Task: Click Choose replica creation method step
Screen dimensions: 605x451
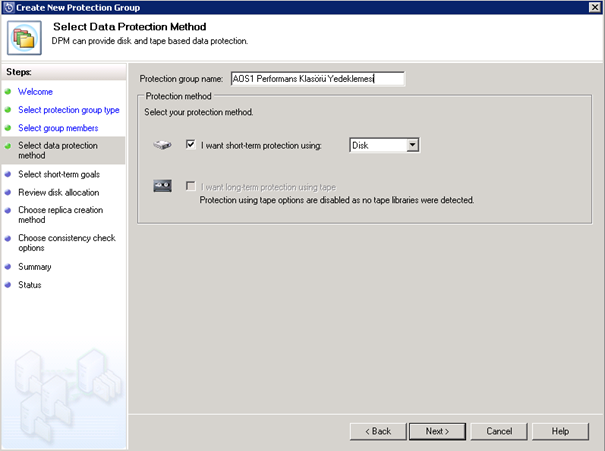Action: click(61, 215)
